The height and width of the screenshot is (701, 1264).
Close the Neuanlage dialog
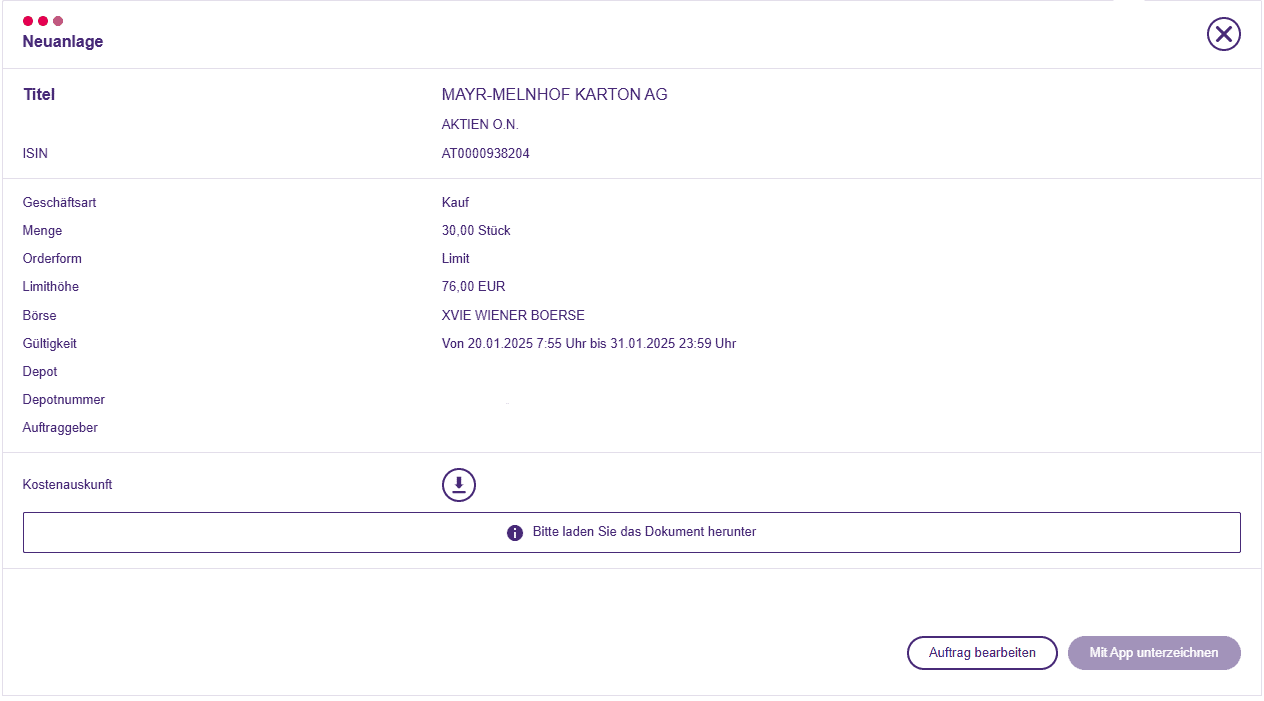(x=1223, y=34)
